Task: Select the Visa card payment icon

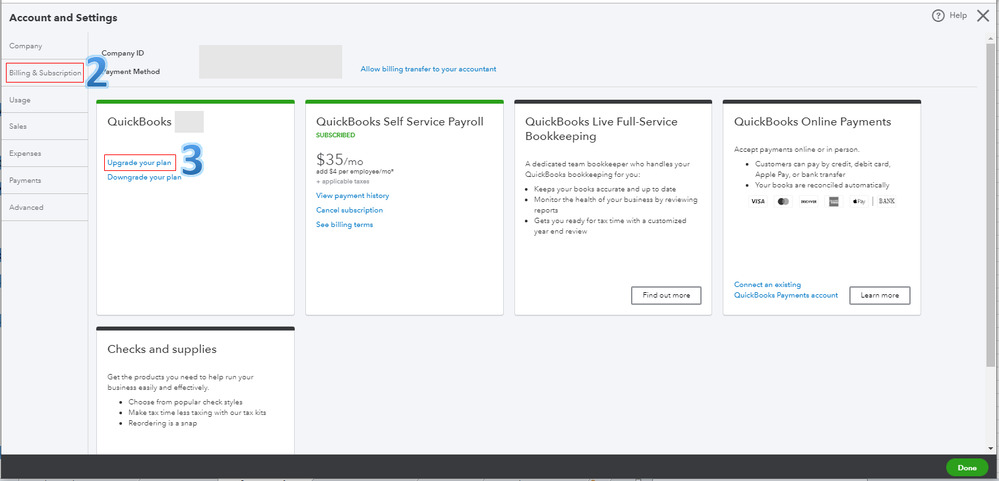Action: coord(758,201)
